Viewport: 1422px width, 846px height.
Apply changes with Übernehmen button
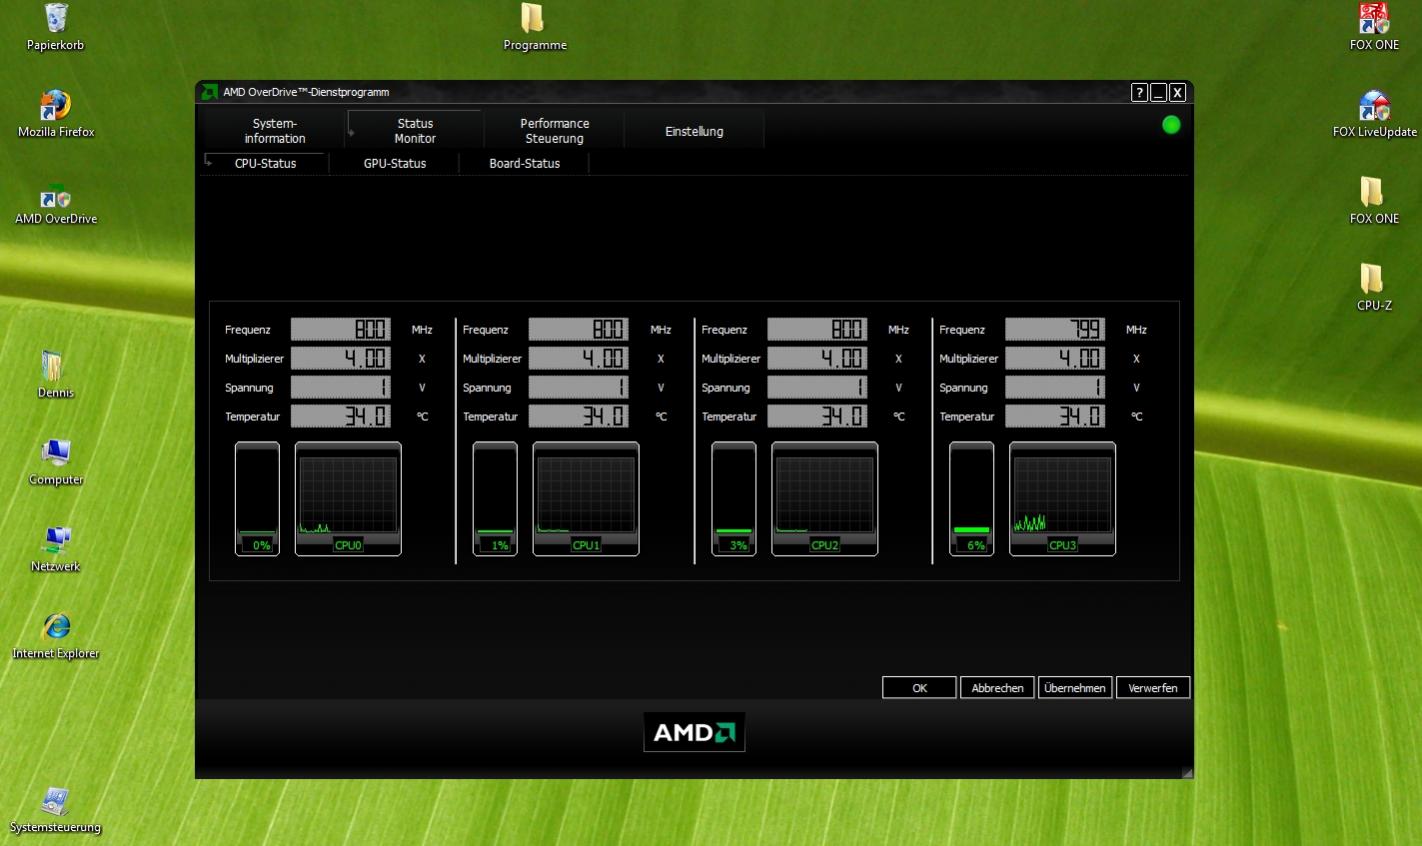coord(1075,687)
